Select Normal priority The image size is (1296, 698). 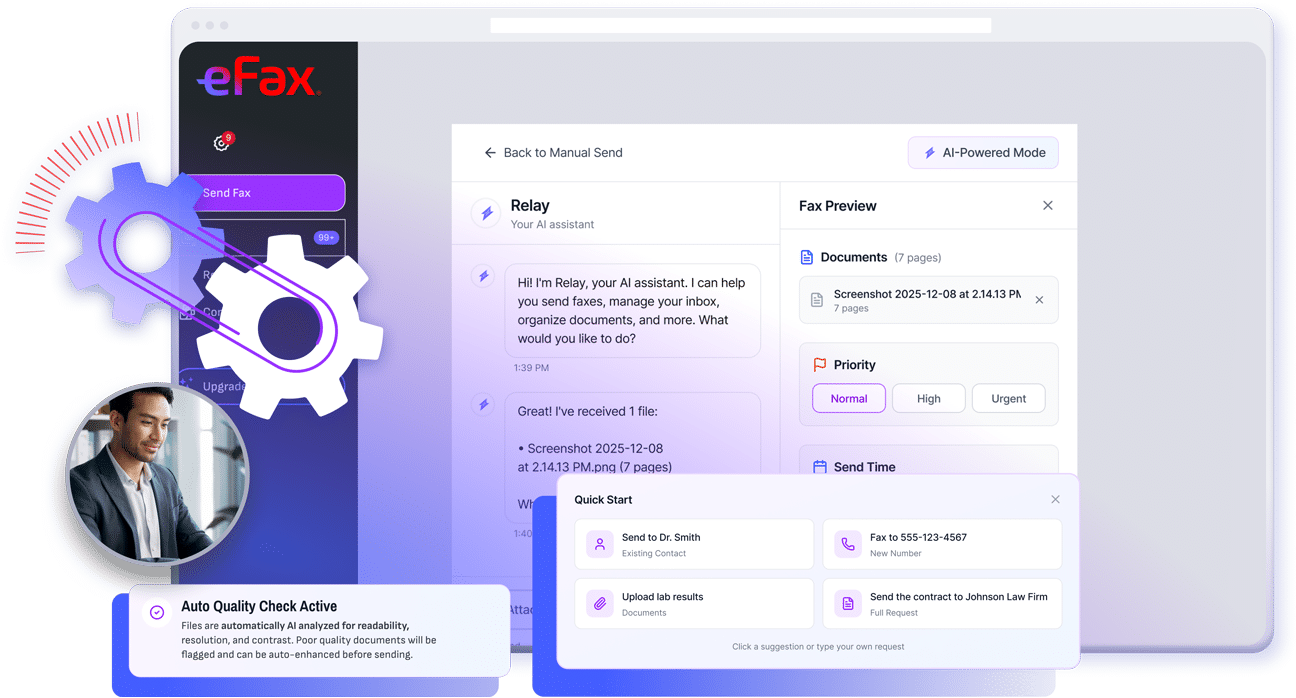pos(849,398)
